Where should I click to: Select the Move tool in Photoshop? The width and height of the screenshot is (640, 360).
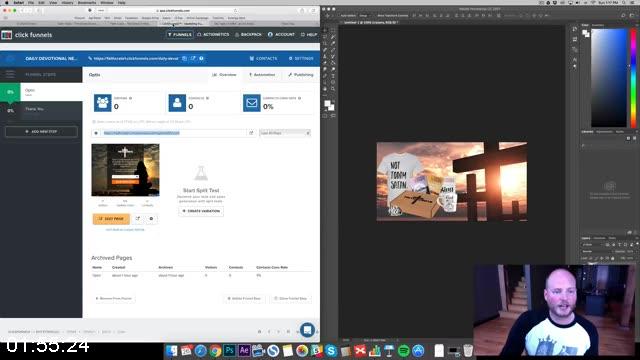coord(325,30)
